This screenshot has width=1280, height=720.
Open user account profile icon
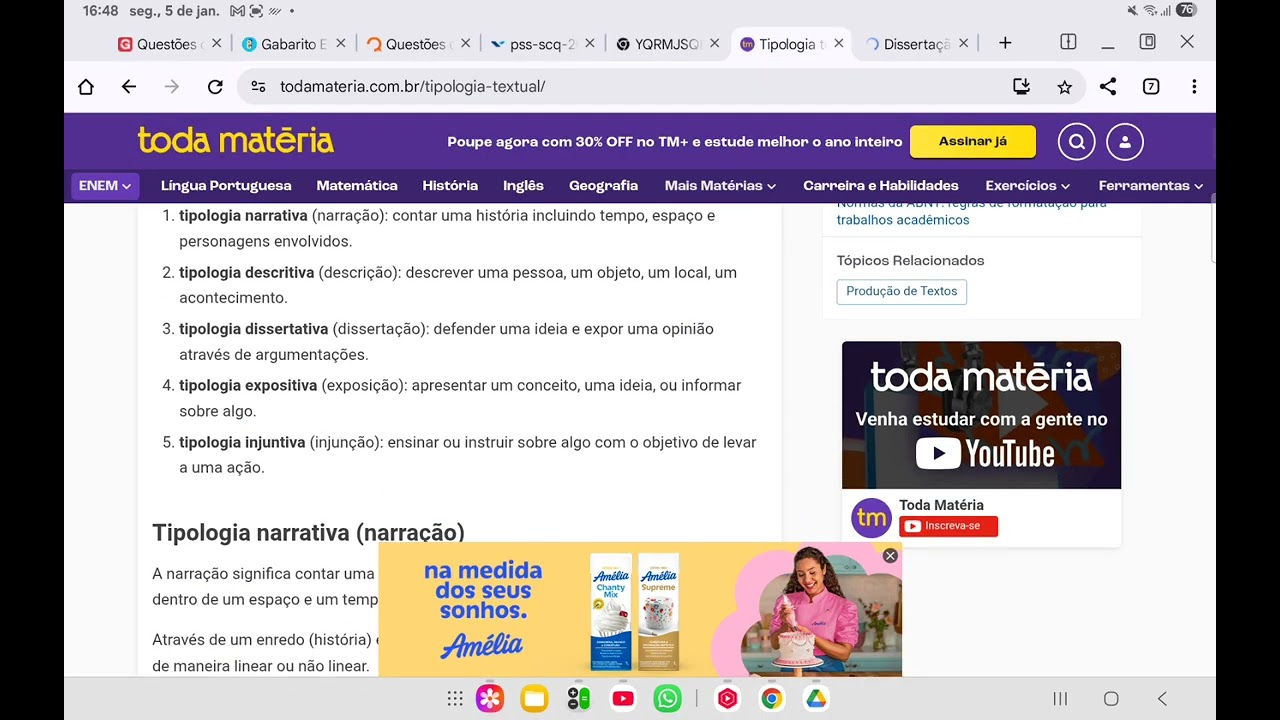1125,142
